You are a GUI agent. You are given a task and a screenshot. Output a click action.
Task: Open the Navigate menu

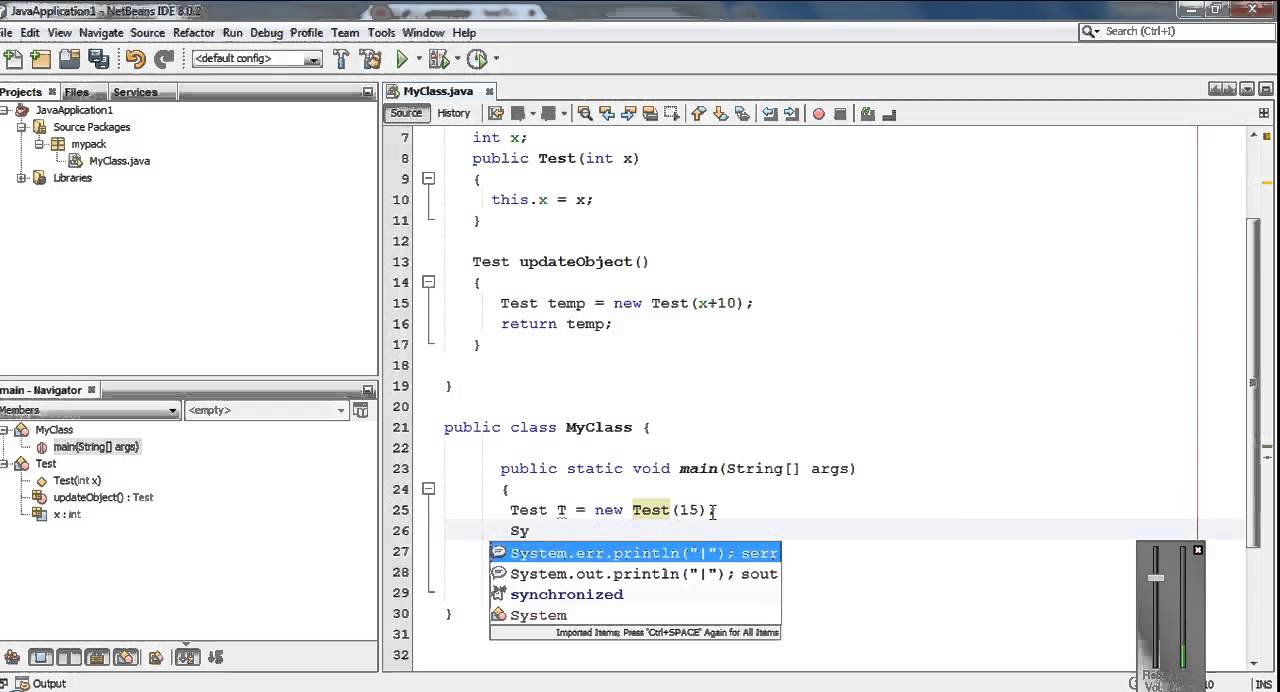click(101, 32)
